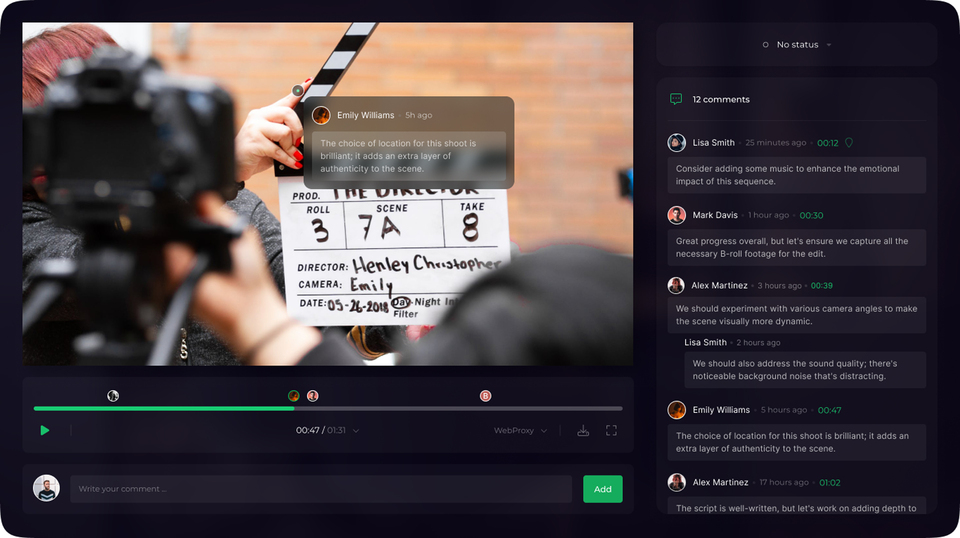Viewport: 960px width, 538px height.
Task: Jump to timestamp 00:12 link
Action: [827, 143]
